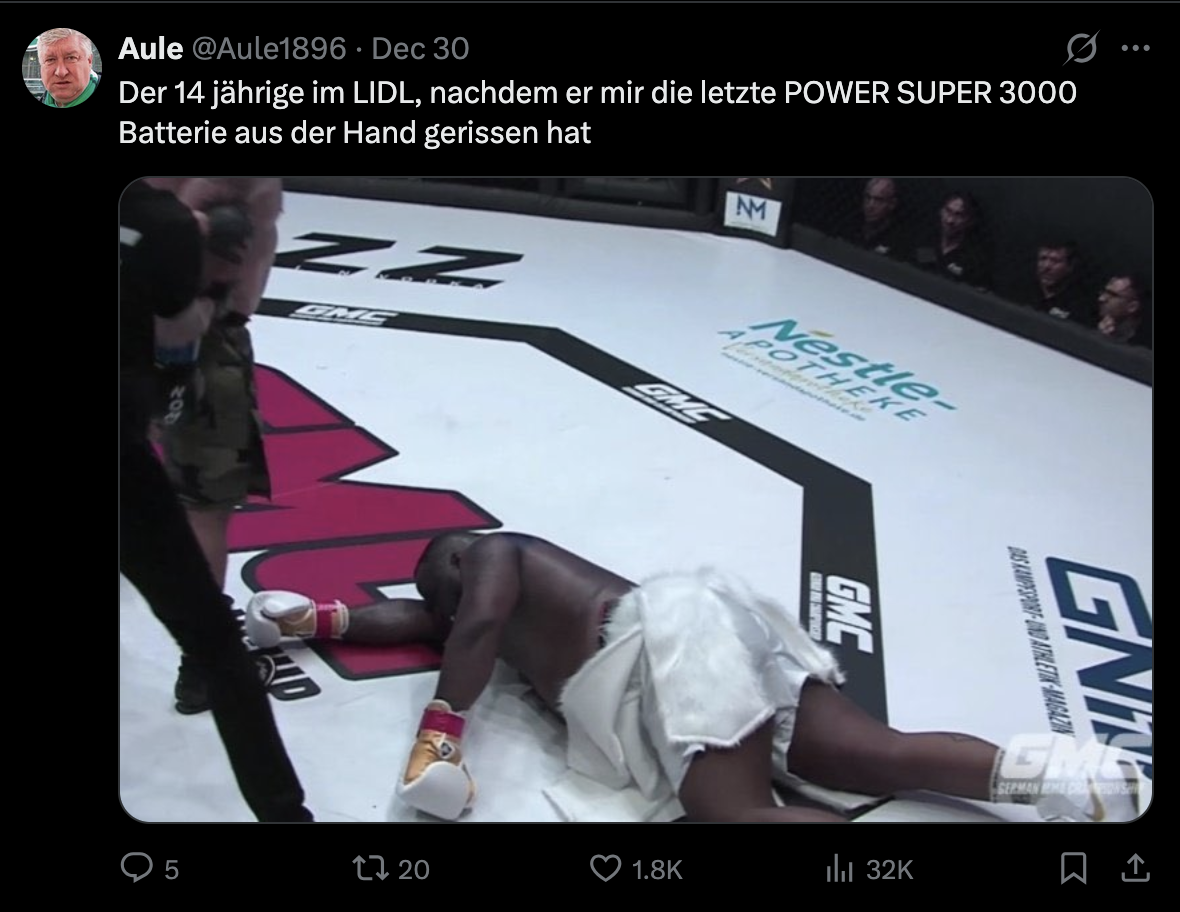
Task: Click the tweet text about LIDL
Action: click(x=598, y=112)
